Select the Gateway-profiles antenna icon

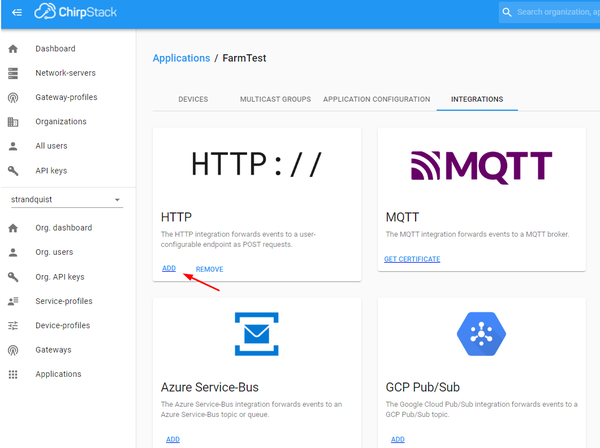(13, 98)
